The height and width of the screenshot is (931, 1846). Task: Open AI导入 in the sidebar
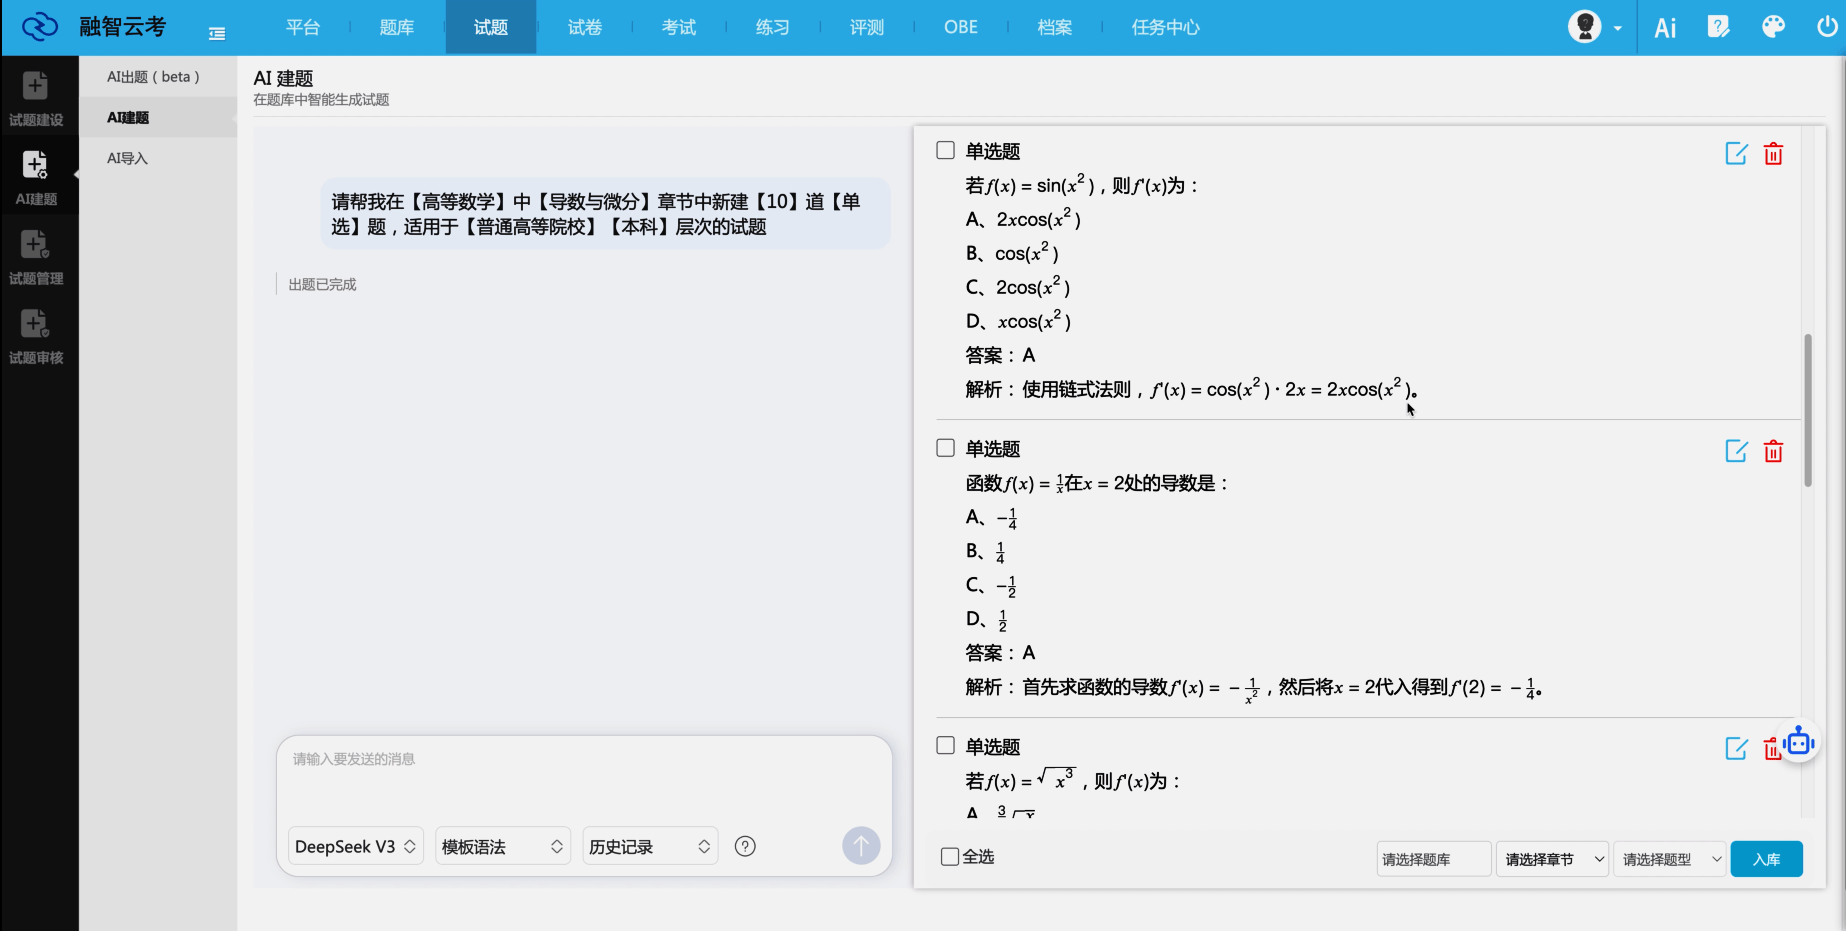tap(127, 158)
